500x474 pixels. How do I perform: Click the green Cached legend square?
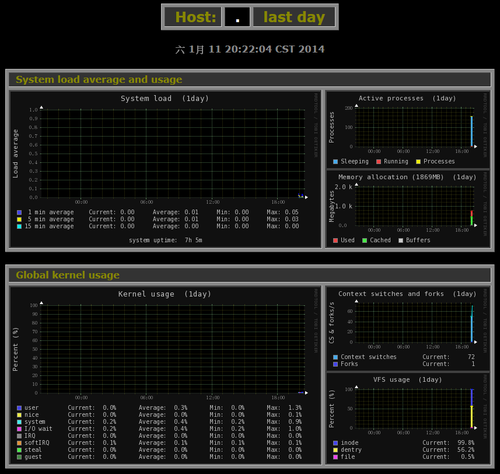tap(365, 240)
